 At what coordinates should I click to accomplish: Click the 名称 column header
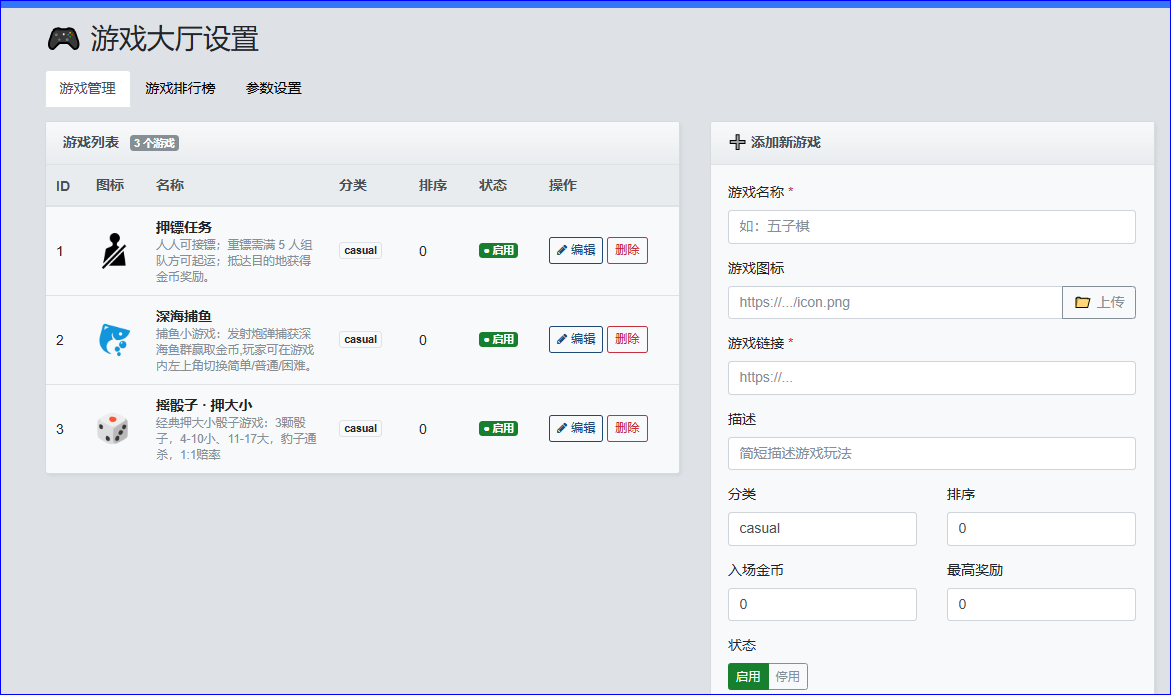point(170,185)
